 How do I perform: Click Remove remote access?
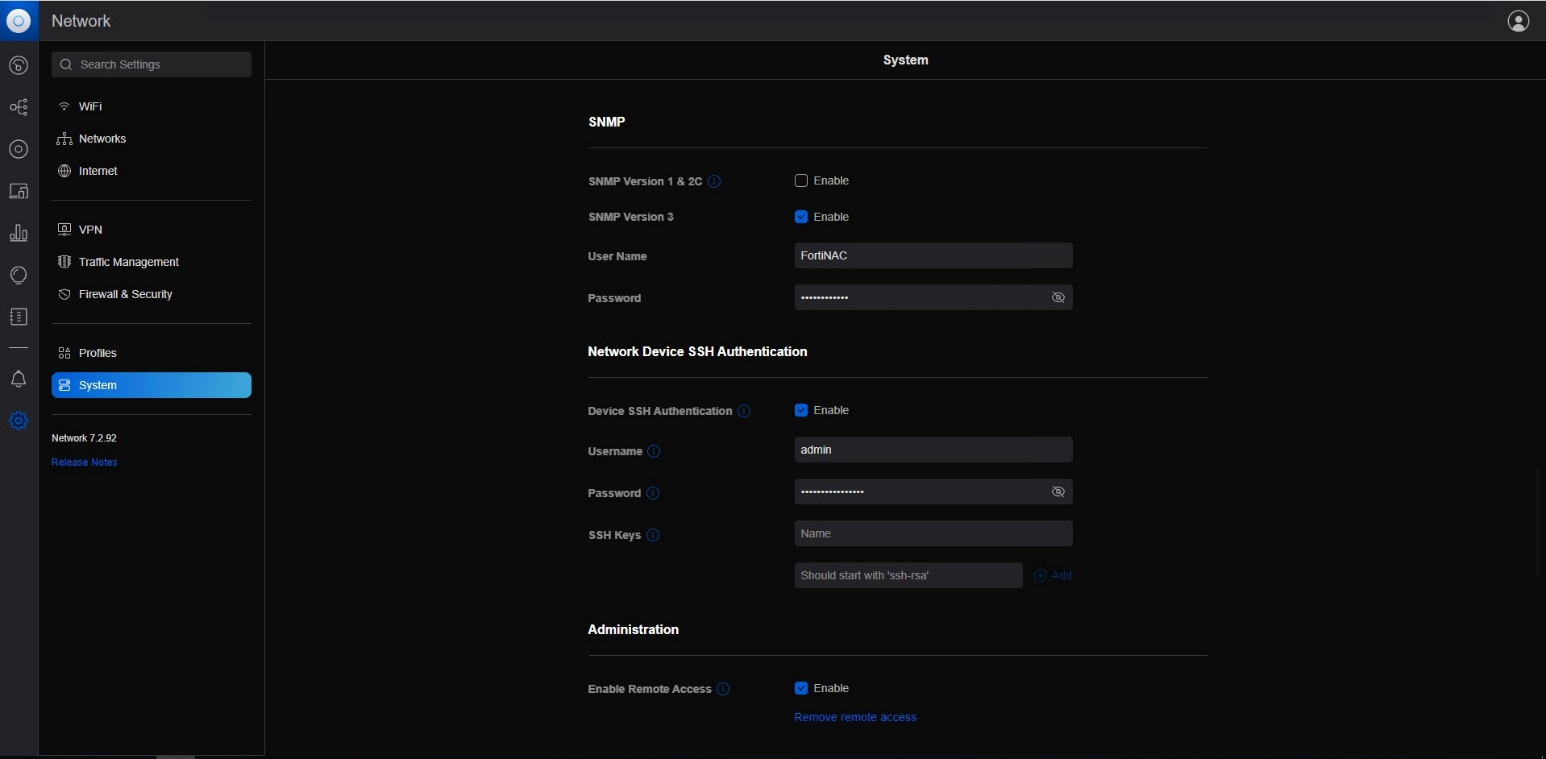pos(855,717)
